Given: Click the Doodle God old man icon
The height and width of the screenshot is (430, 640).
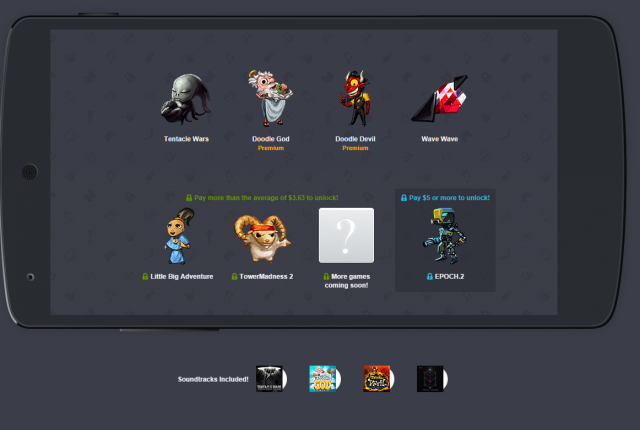Looking at the screenshot, I should (270, 98).
